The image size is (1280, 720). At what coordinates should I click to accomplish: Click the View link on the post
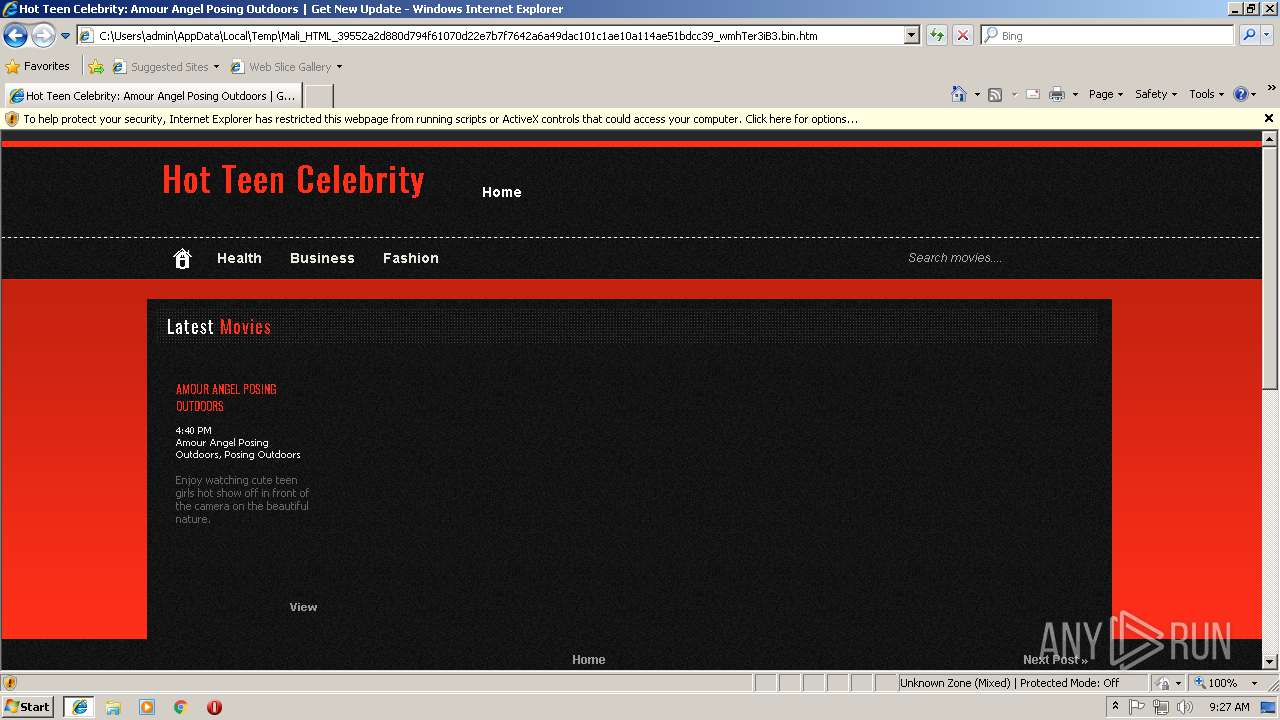coord(303,607)
